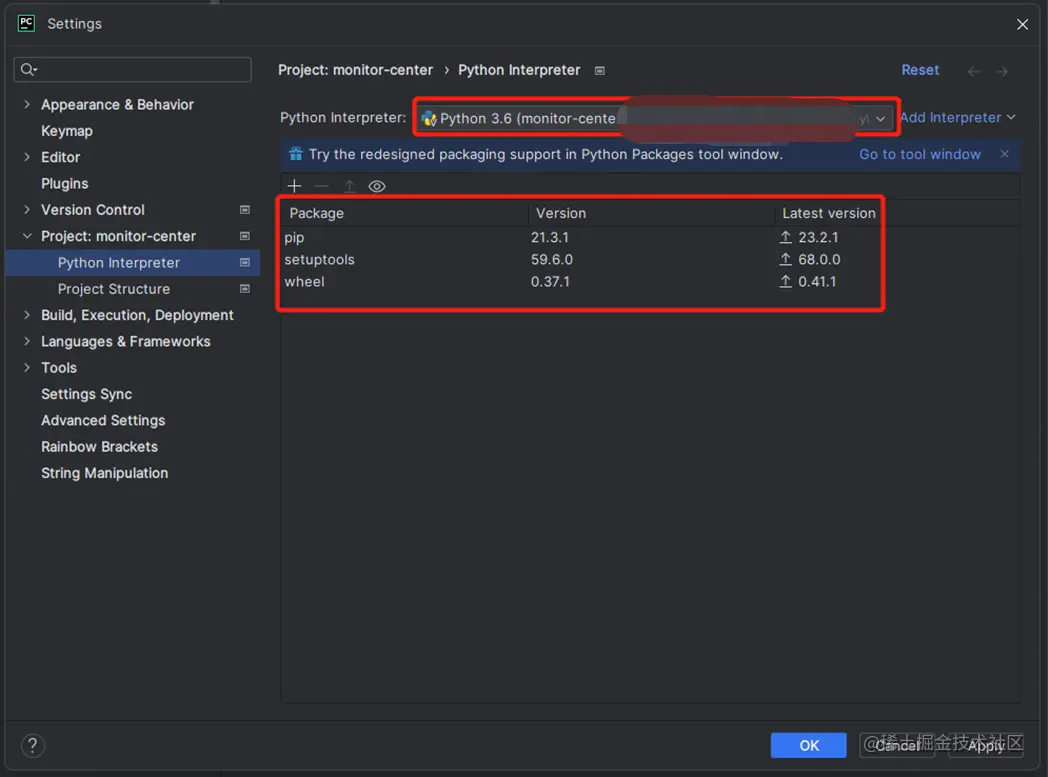The height and width of the screenshot is (777, 1048).
Task: Click the OK button
Action: 809,745
